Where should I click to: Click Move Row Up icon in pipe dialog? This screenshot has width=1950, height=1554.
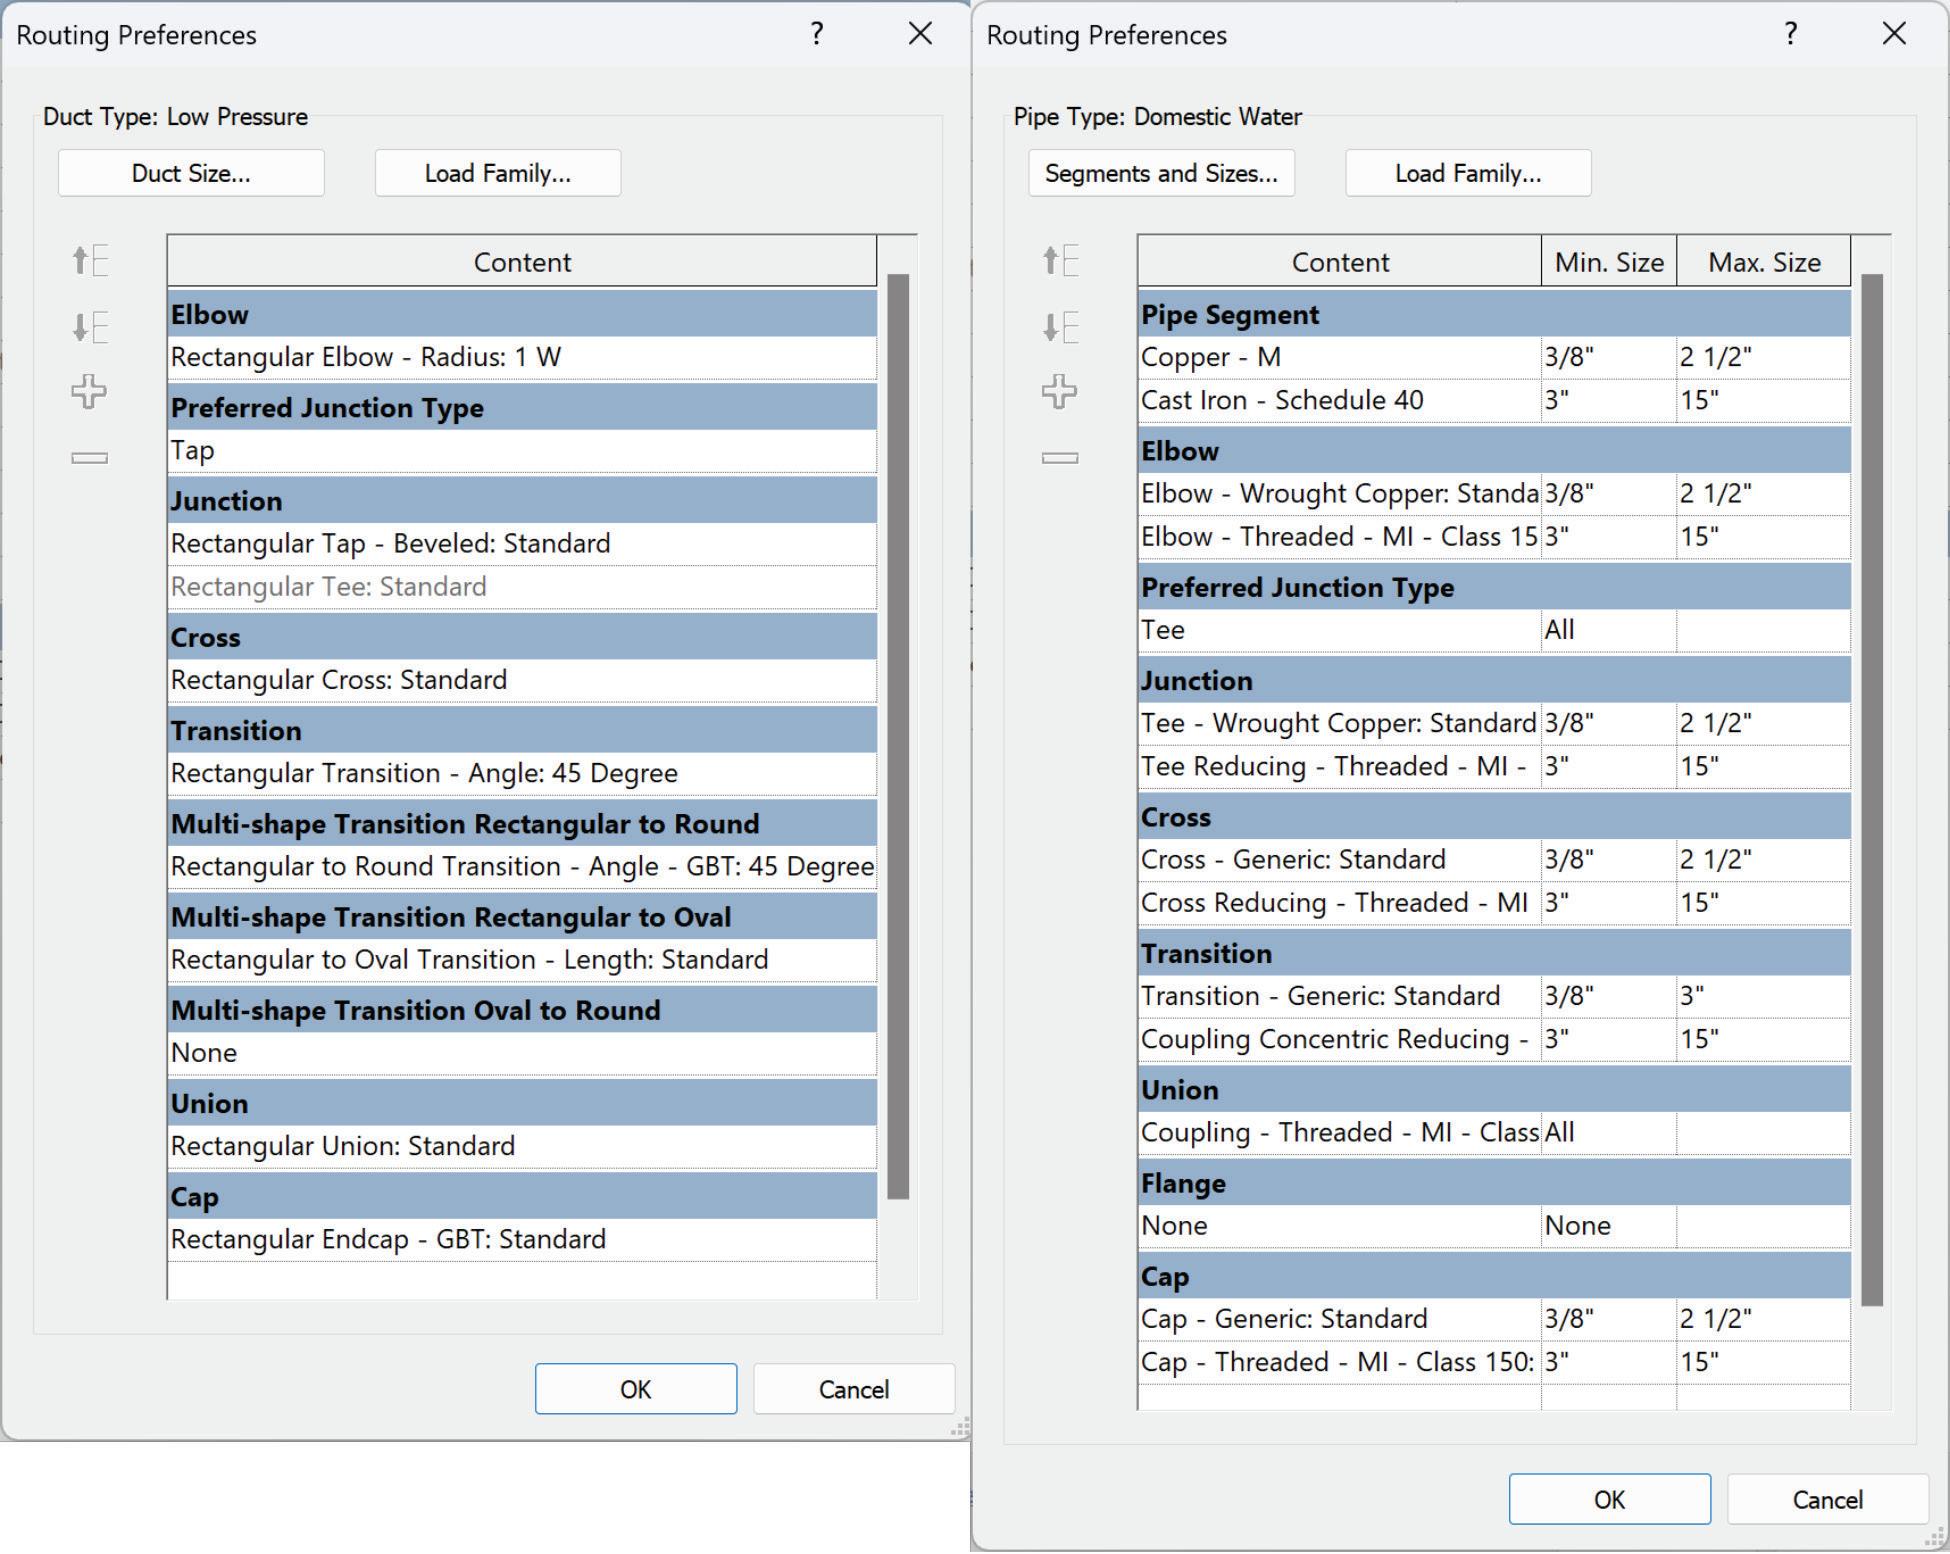(1060, 261)
